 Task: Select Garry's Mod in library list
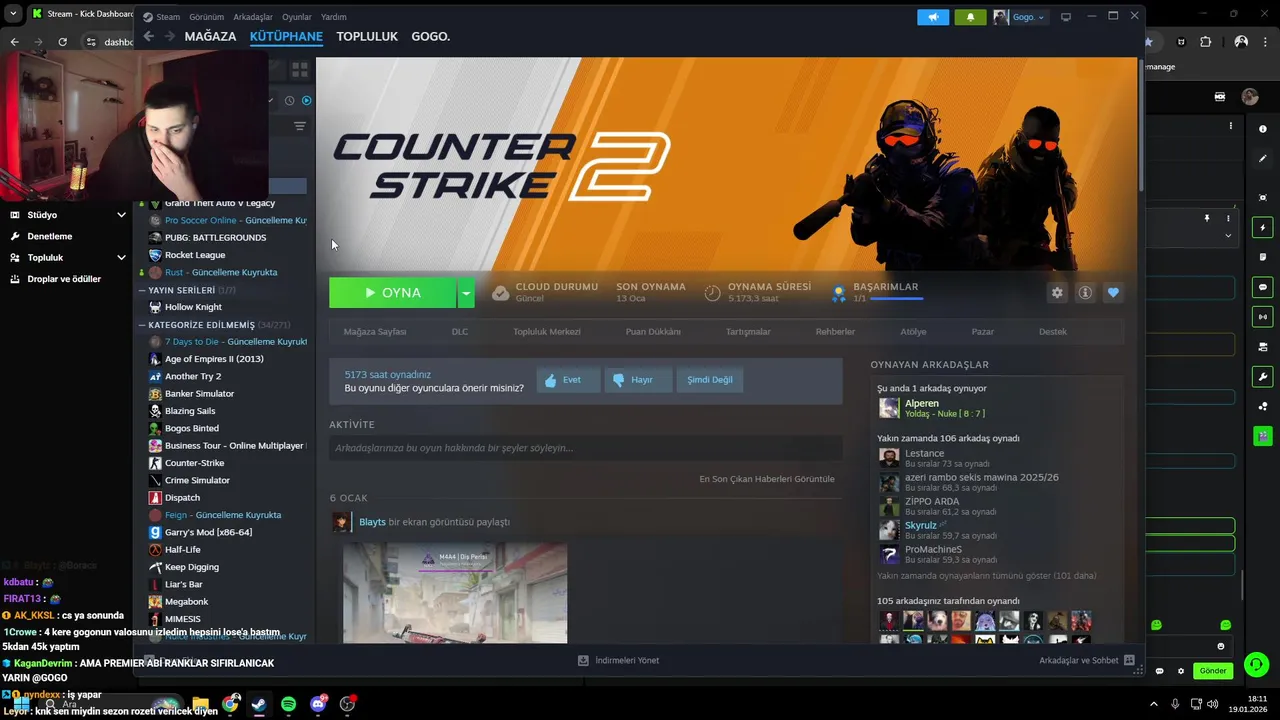tap(208, 532)
